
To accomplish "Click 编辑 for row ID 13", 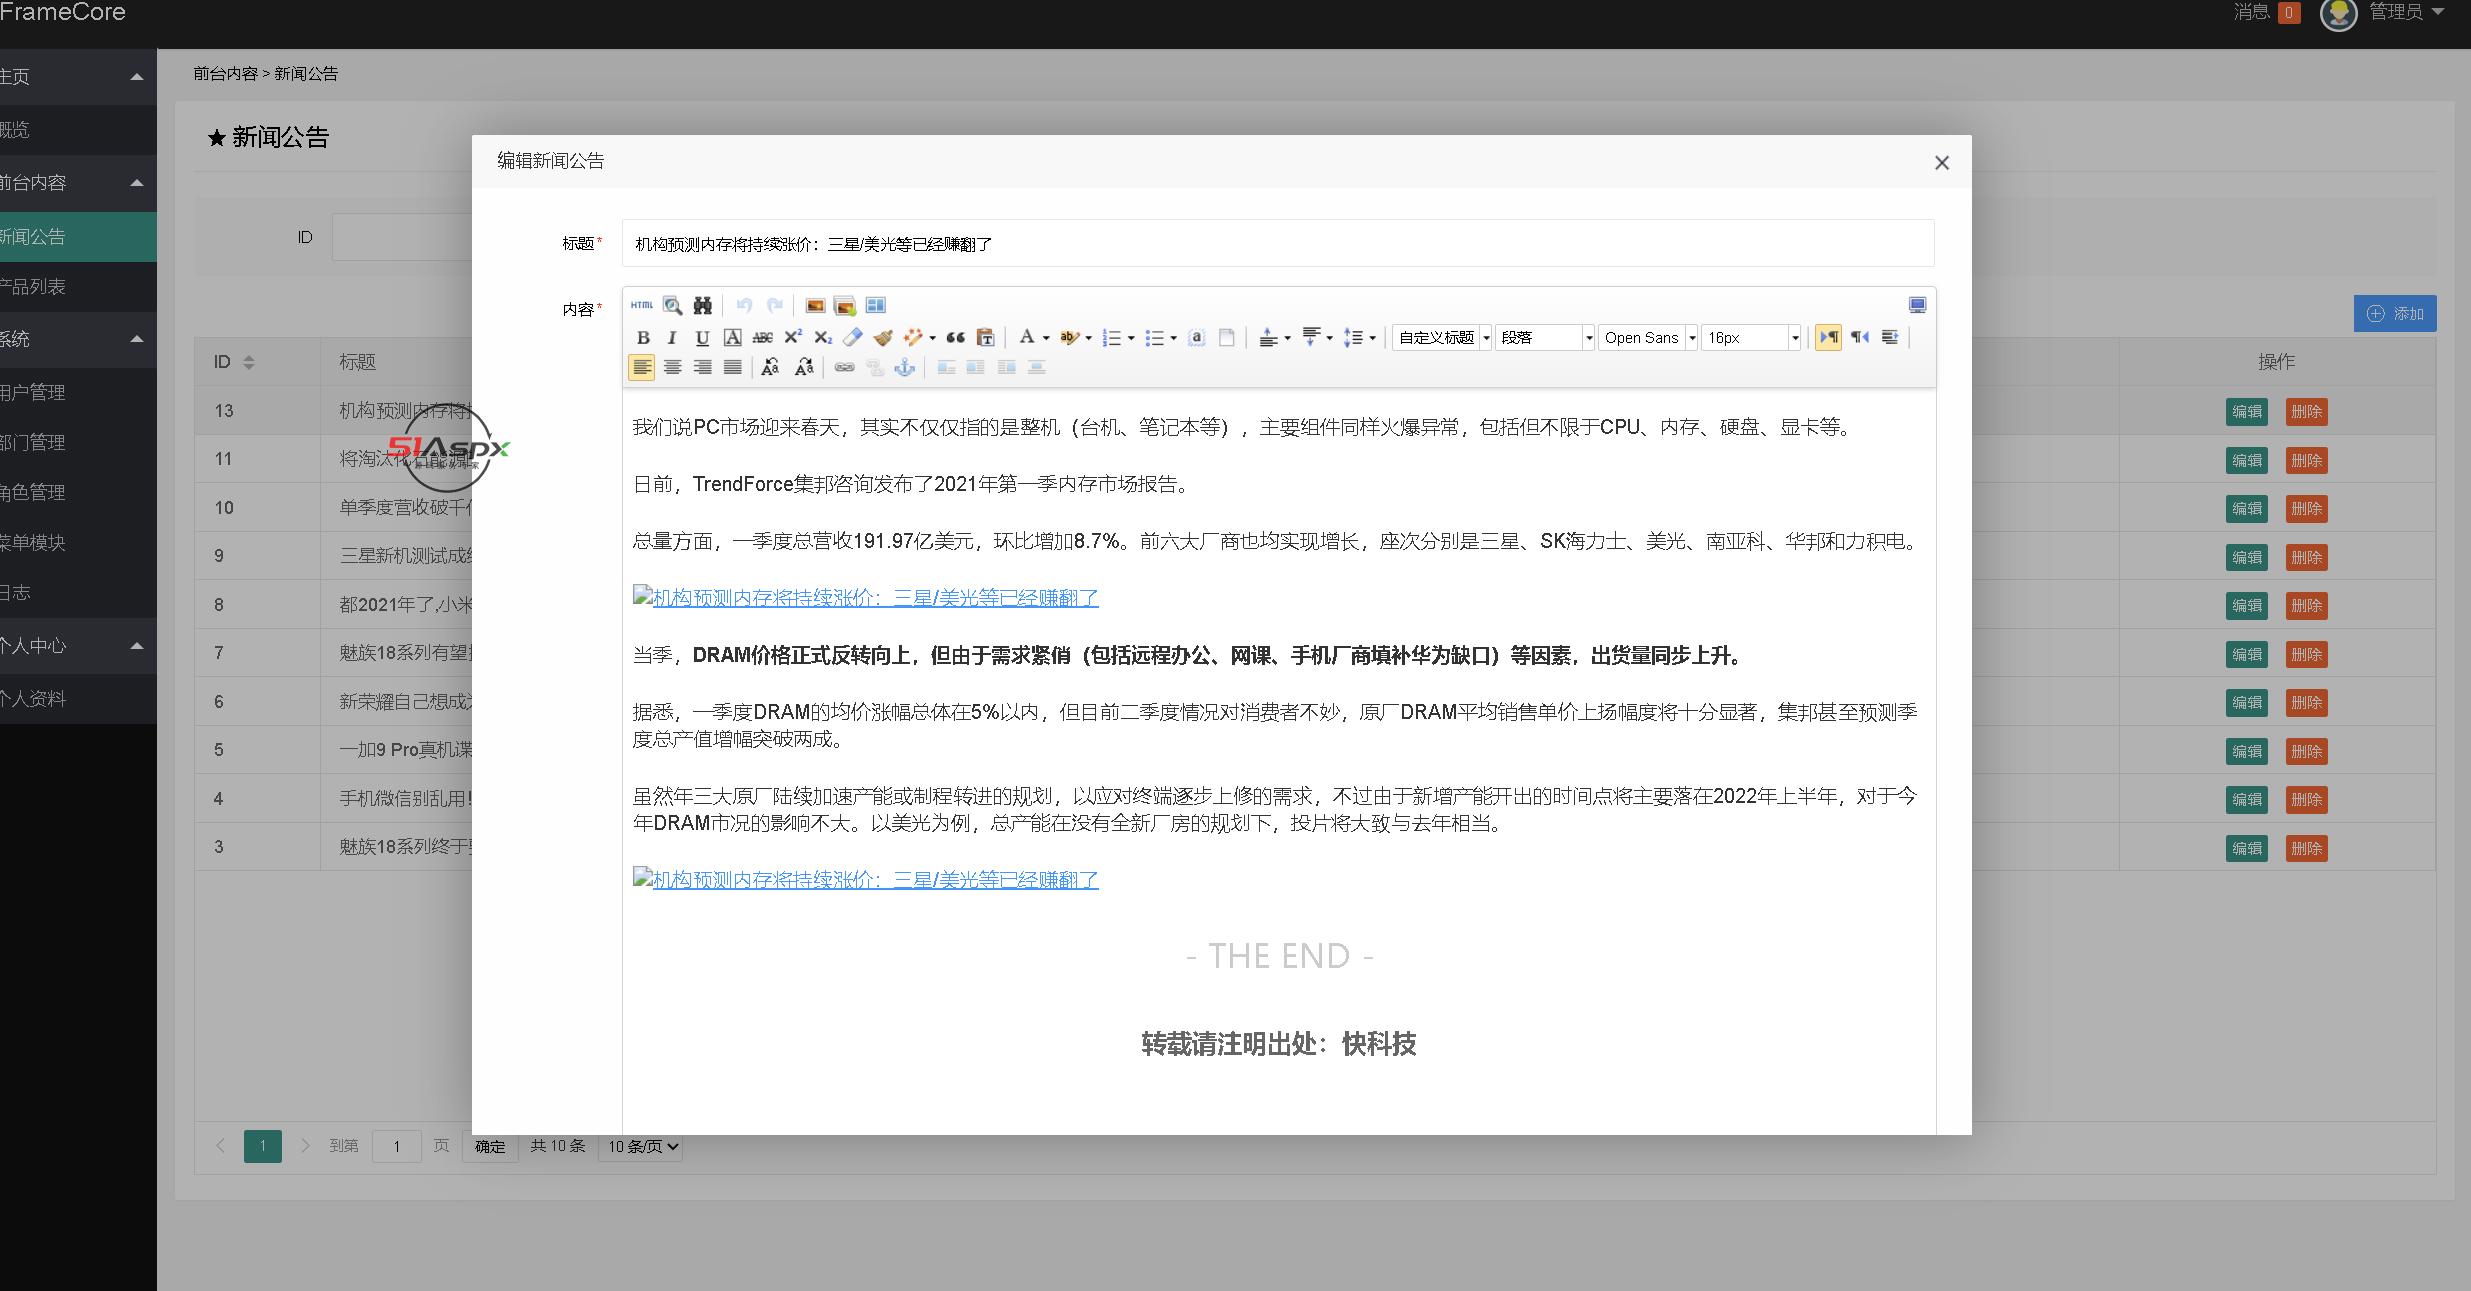I will 2247,411.
